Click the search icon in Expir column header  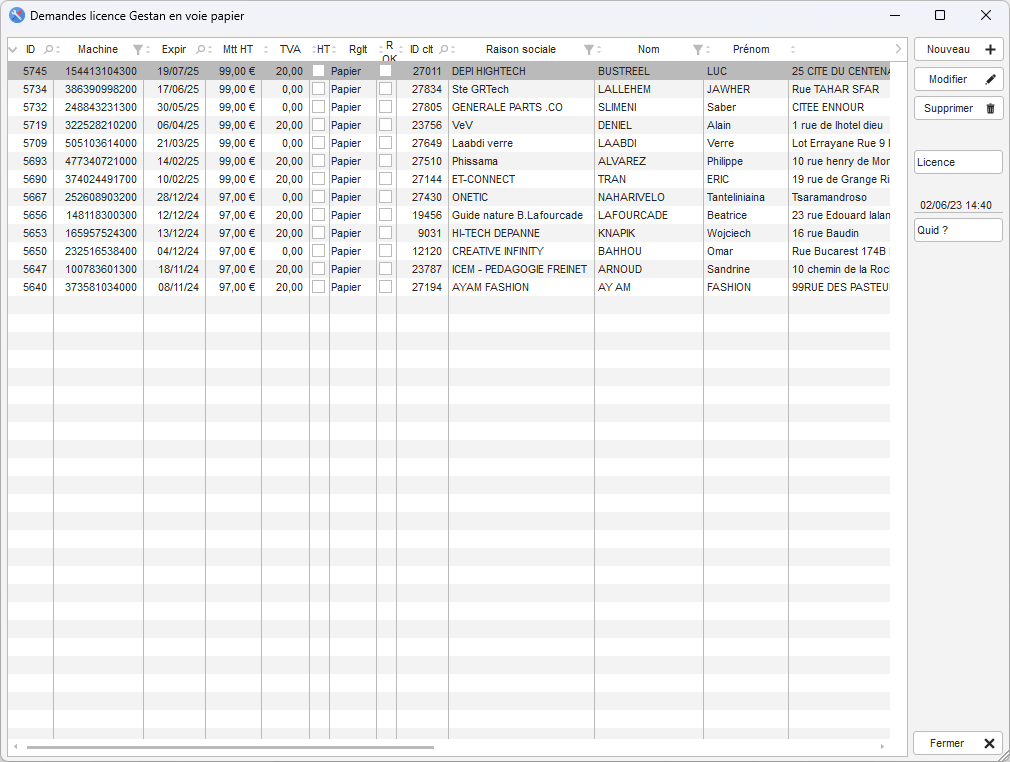coord(200,50)
